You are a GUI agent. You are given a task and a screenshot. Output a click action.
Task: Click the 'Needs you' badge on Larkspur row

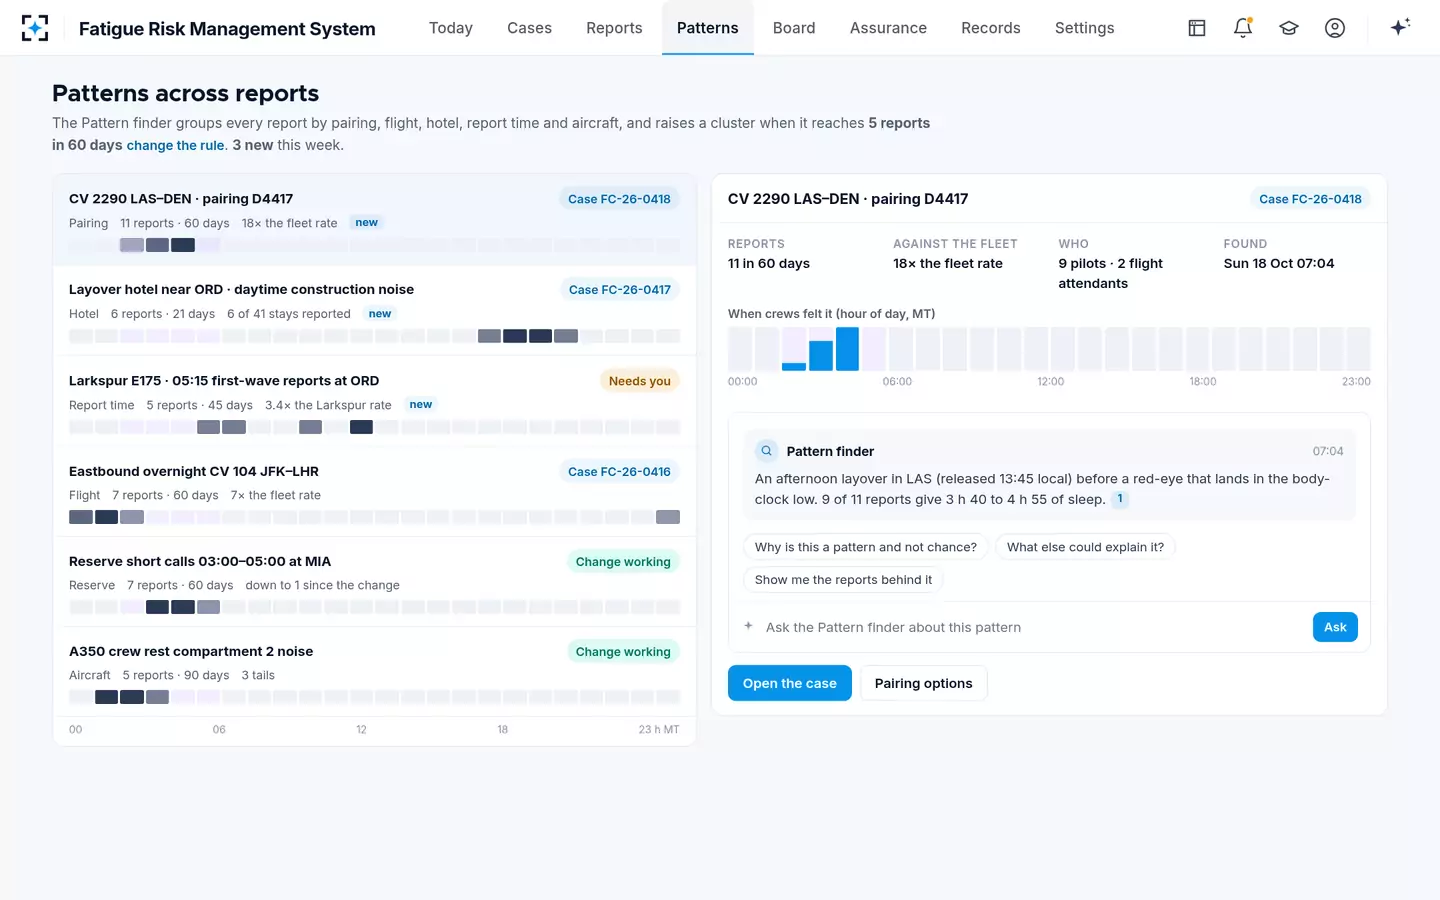[x=640, y=380]
